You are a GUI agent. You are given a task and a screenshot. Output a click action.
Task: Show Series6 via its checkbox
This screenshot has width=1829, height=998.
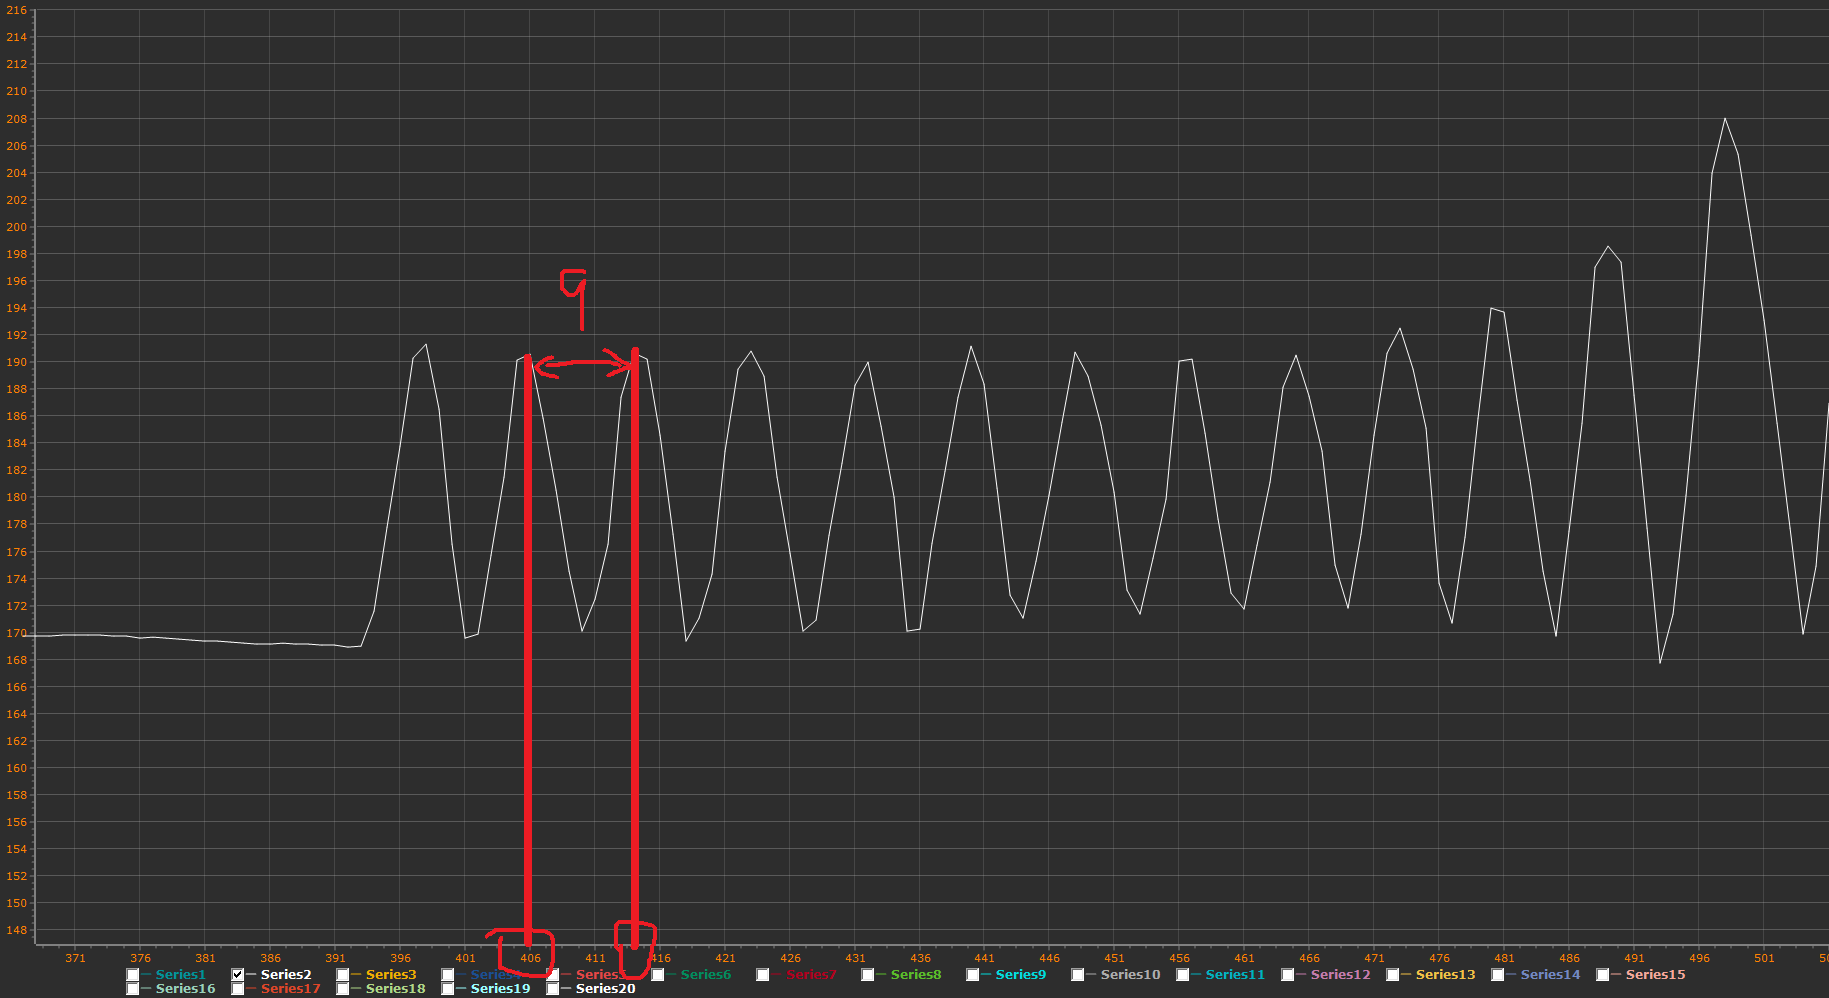[658, 975]
